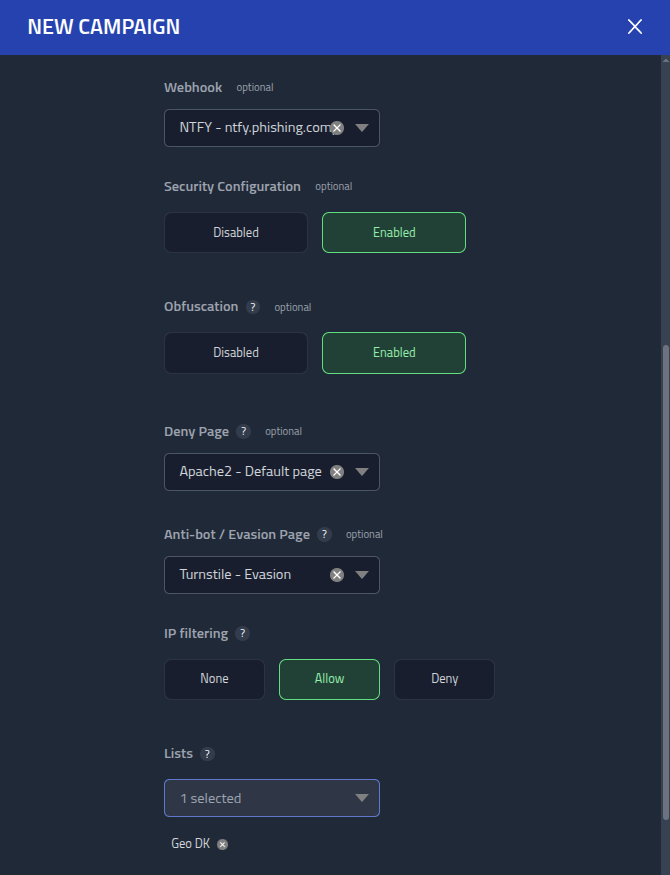Screen dimensions: 670x875
Task: Open the Anti-bot / Evasion Page dropdown
Action: [362, 575]
